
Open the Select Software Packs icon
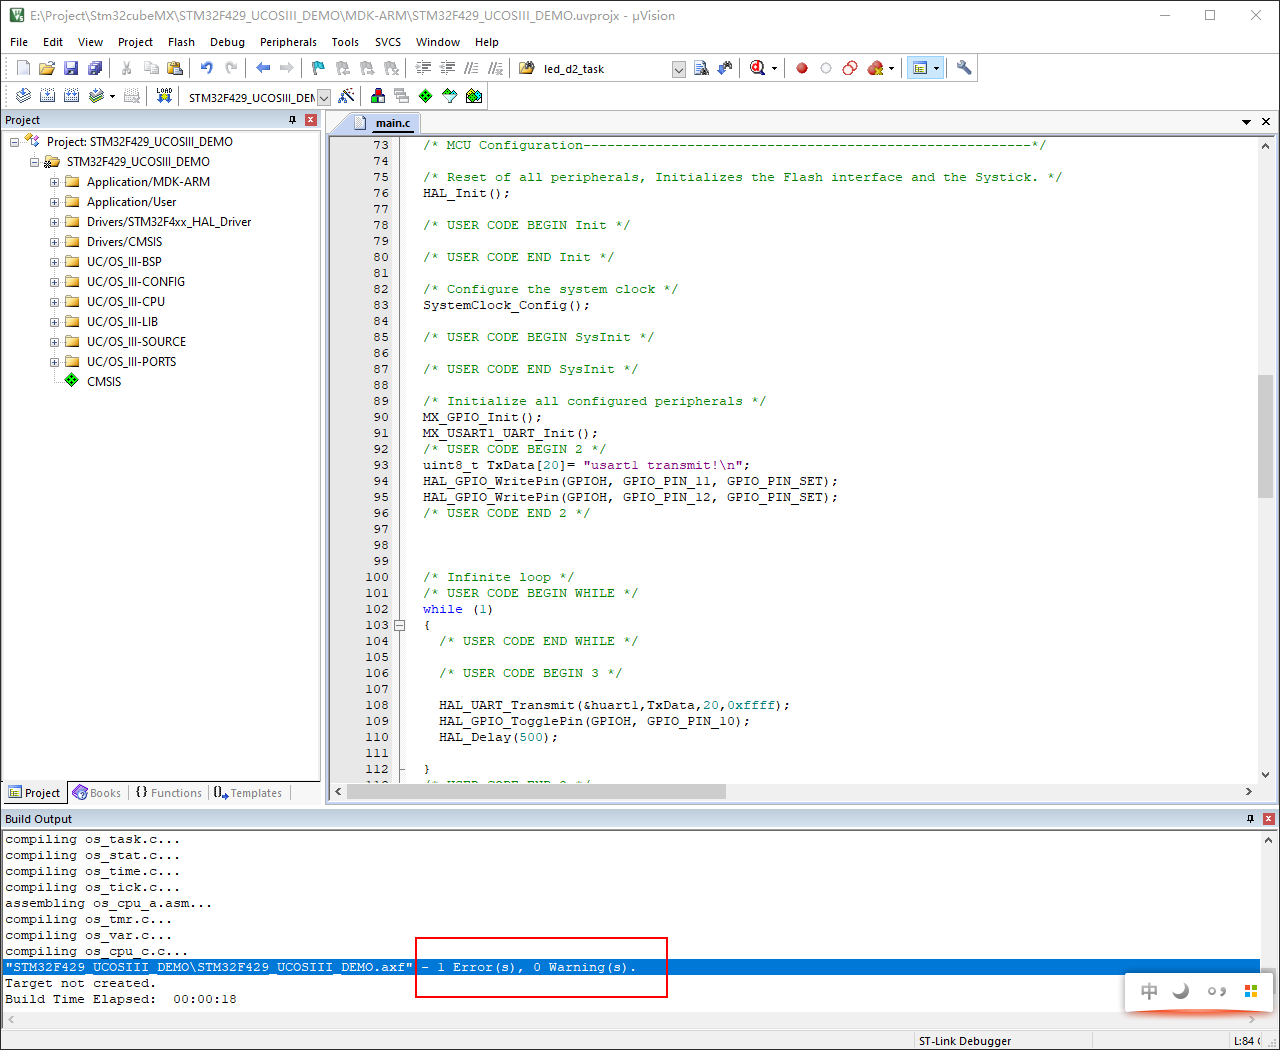coord(450,96)
